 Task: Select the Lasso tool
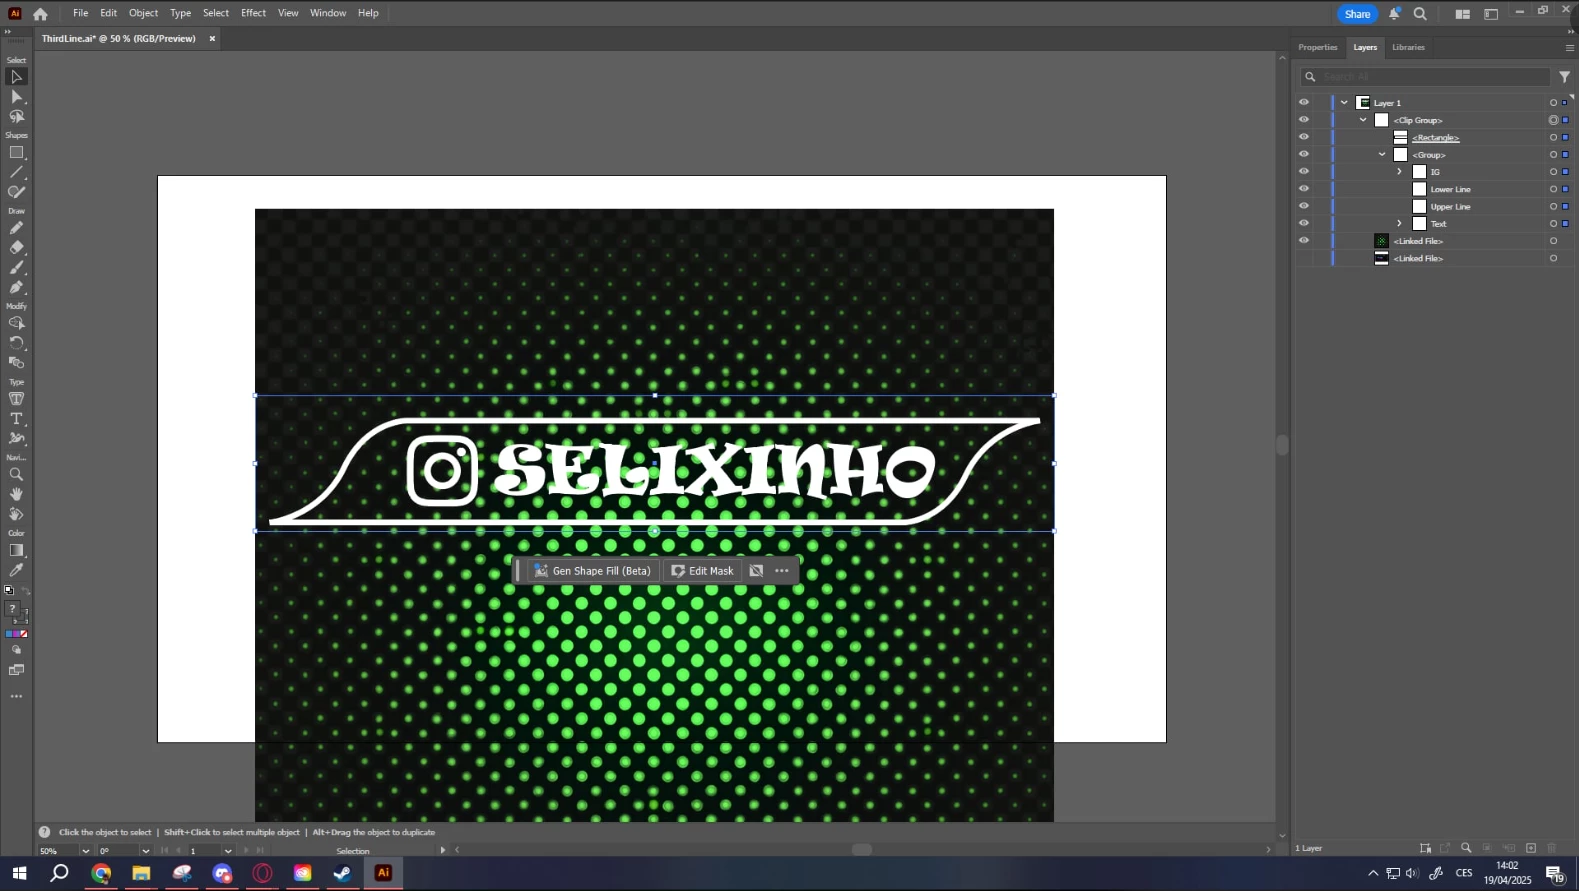pos(16,117)
